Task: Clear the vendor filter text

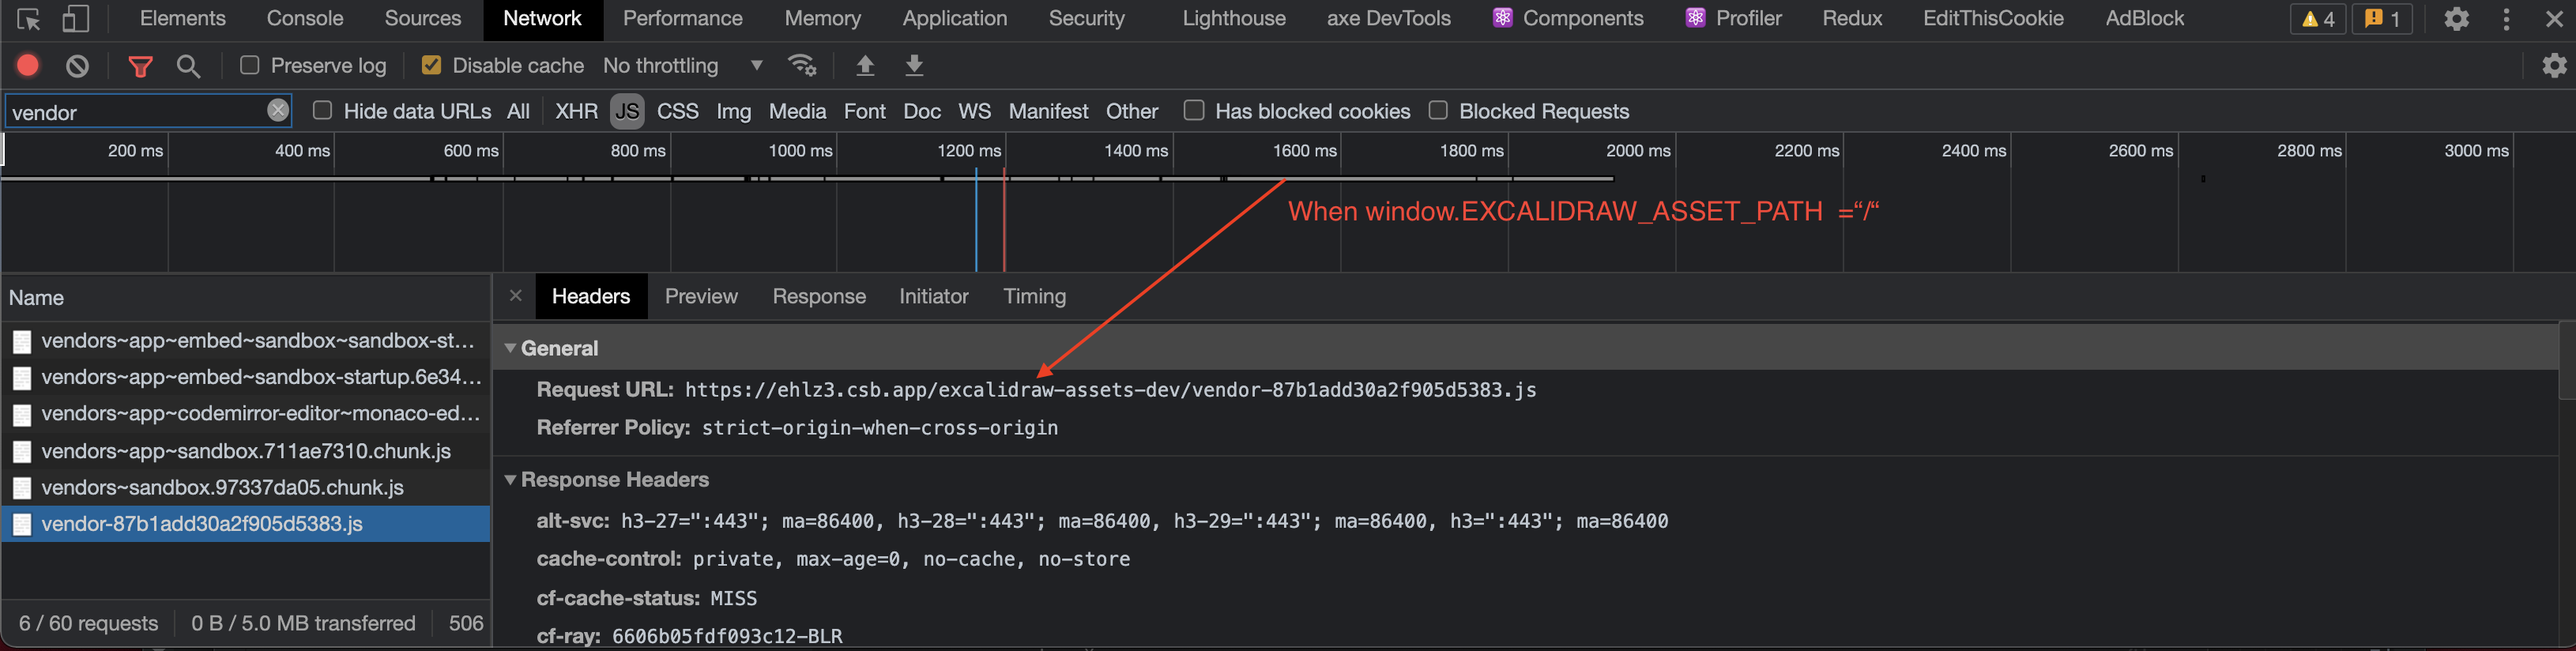Action: (x=277, y=111)
